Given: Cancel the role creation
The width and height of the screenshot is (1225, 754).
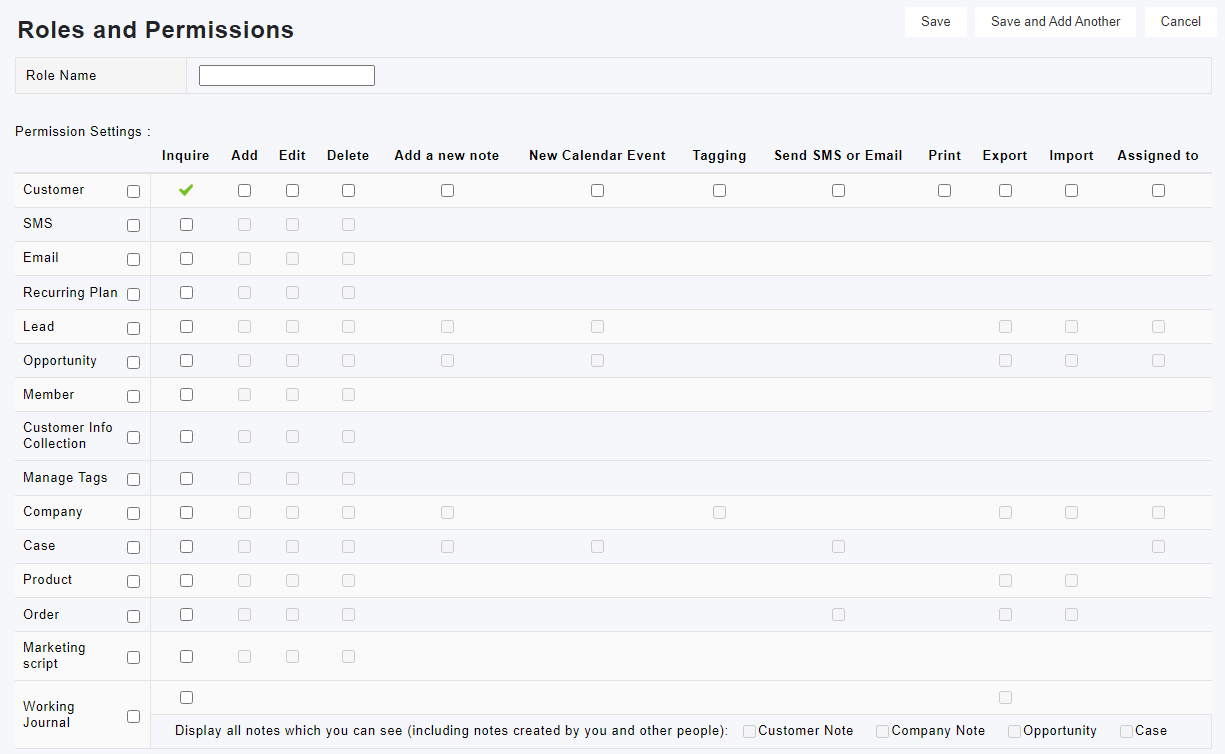Looking at the screenshot, I should point(1180,22).
